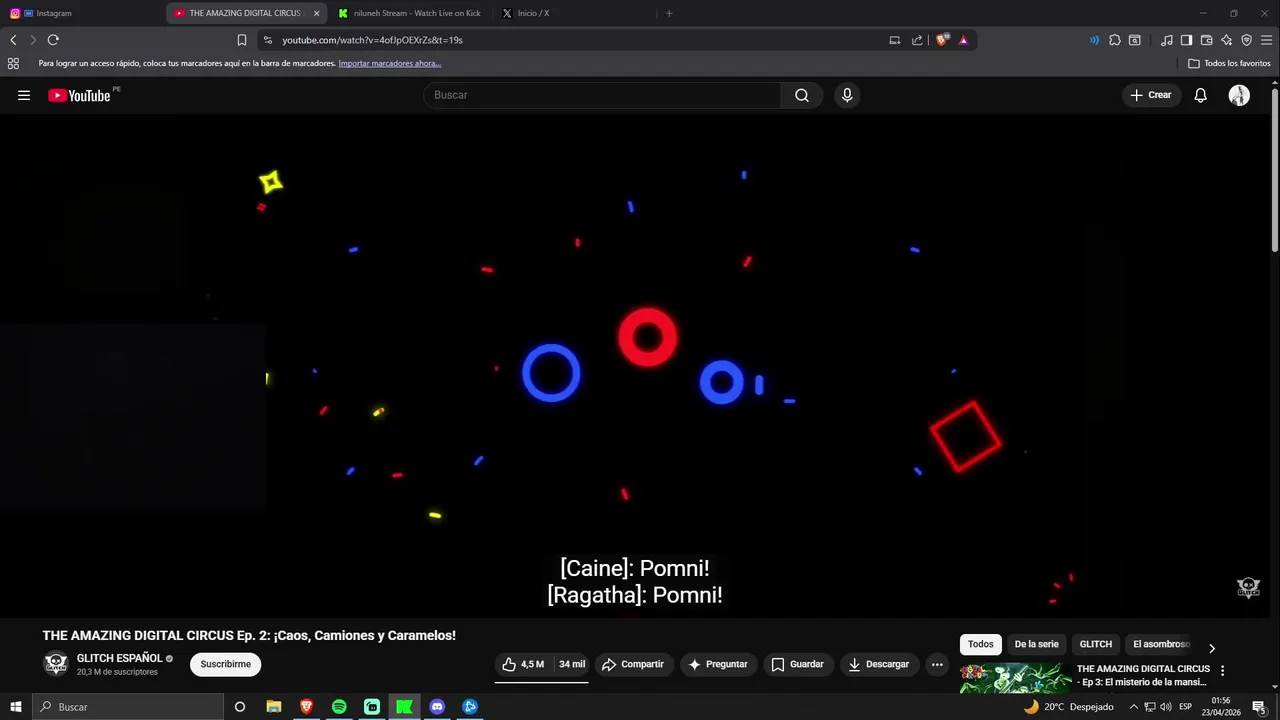
Task: Go back to the previous page
Action: 13,40
